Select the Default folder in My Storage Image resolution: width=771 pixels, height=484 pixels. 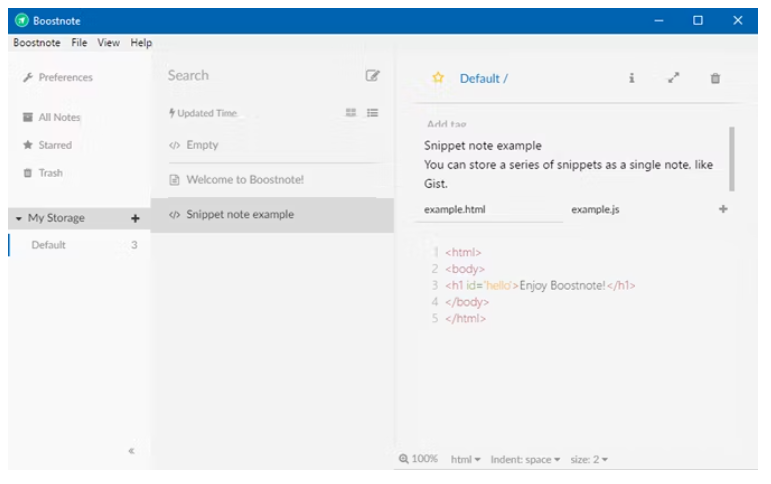coord(79,245)
